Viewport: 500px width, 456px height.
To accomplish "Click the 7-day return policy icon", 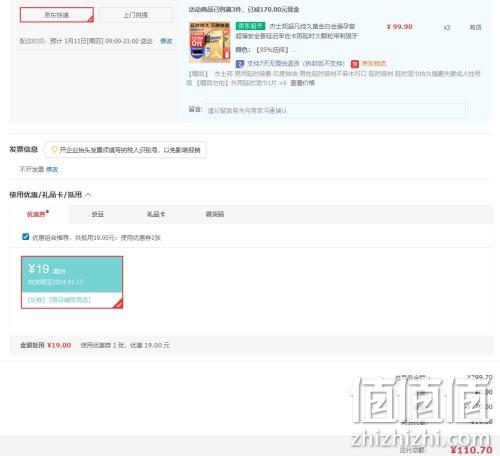I will pos(240,64).
